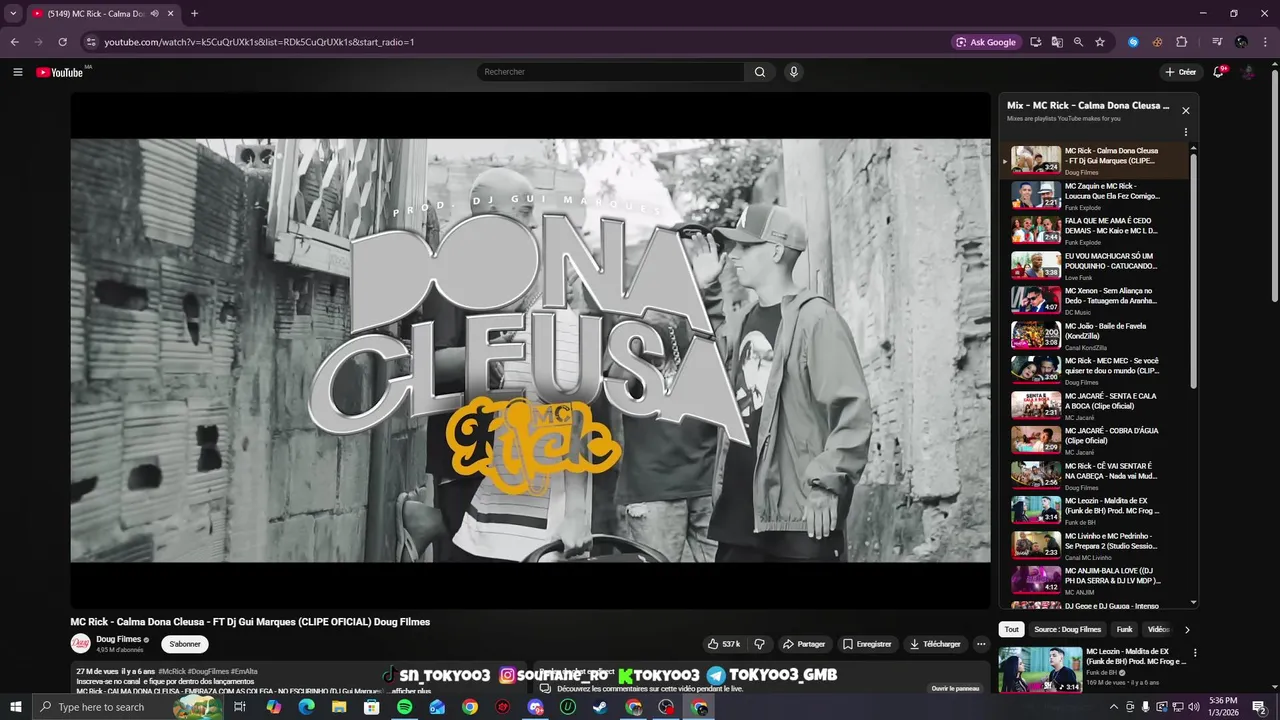This screenshot has width=1280, height=720.
Task: Click the install app icon in address bar
Action: (x=1036, y=42)
